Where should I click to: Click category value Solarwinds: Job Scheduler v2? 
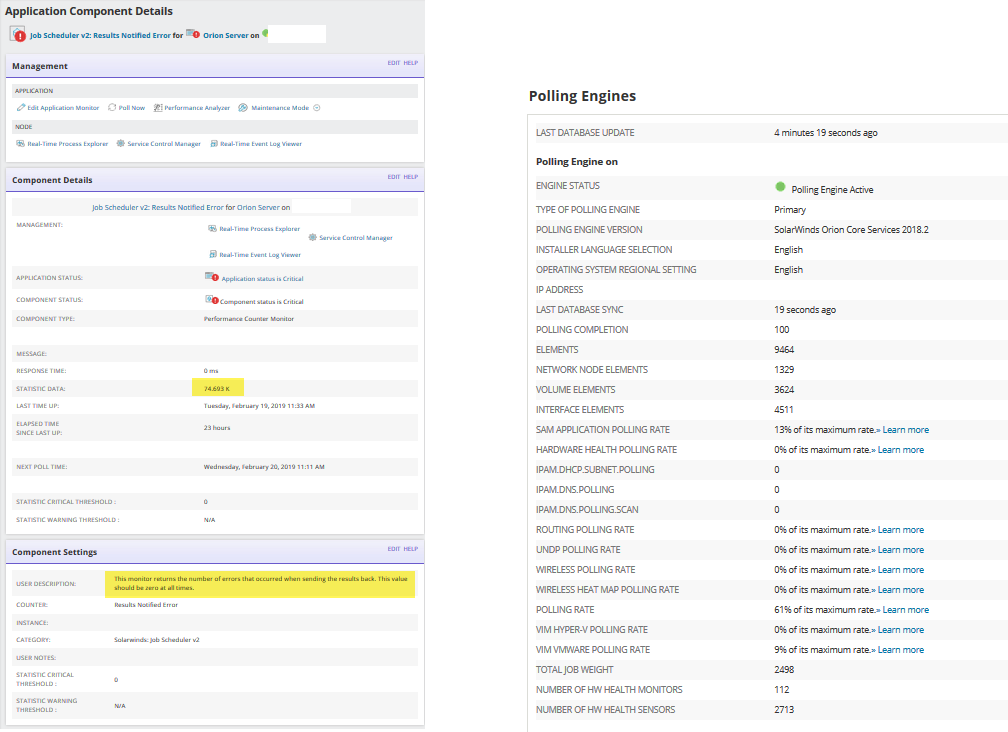pyautogui.click(x=157, y=639)
